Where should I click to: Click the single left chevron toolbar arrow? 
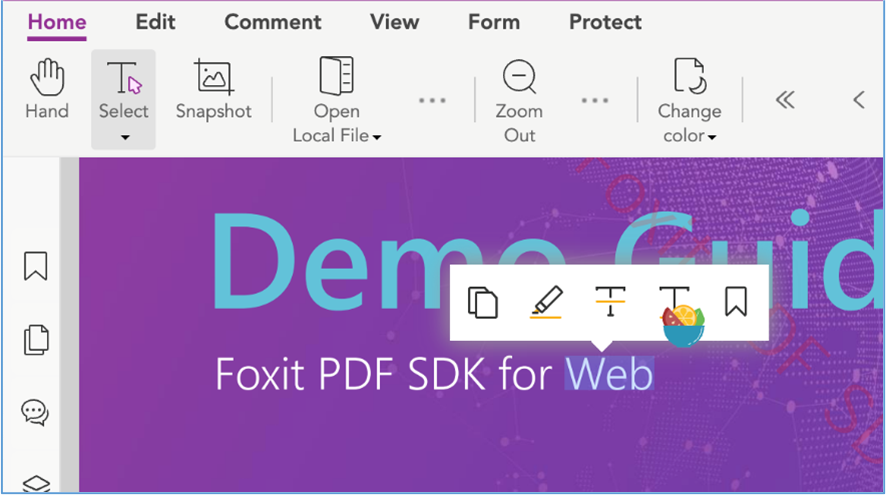pos(859,100)
